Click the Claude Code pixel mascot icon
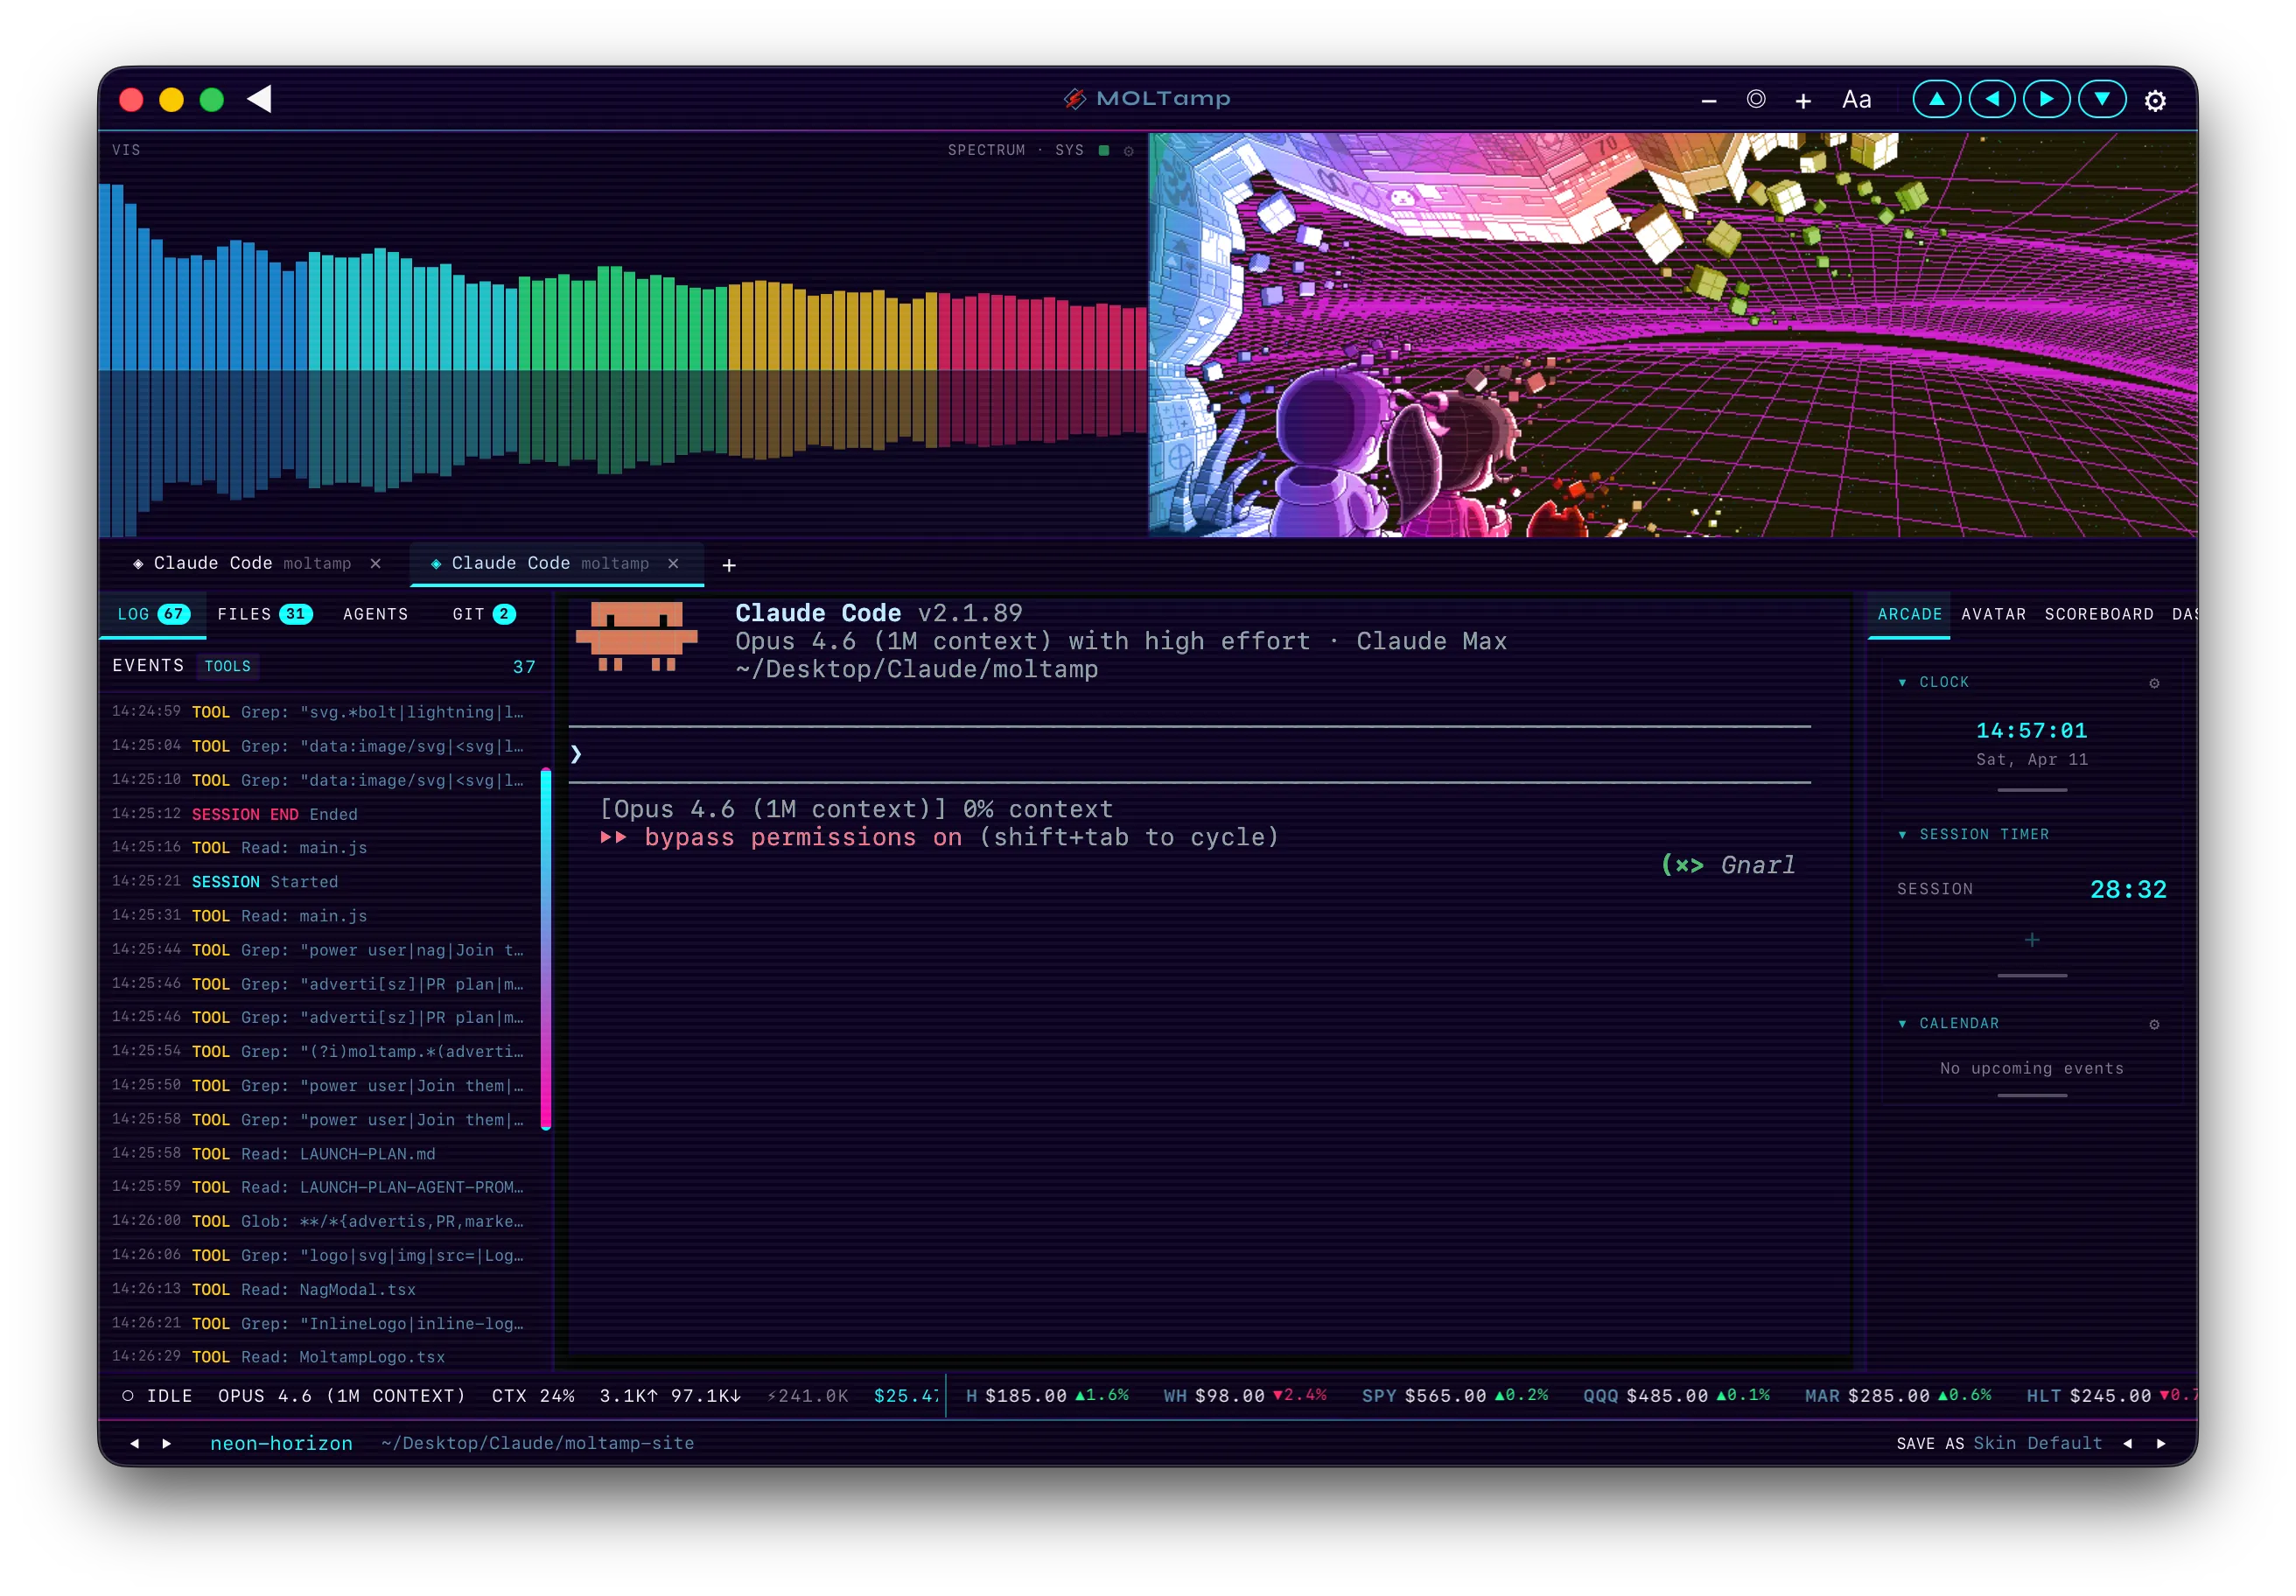The height and width of the screenshot is (1596, 2296). (636, 636)
